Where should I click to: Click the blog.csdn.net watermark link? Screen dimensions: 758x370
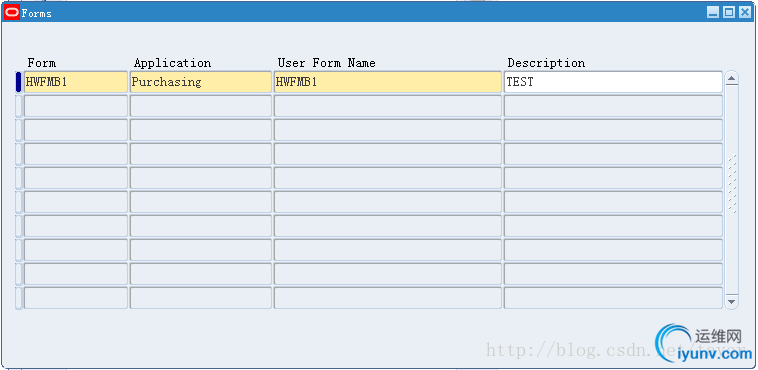570,349
